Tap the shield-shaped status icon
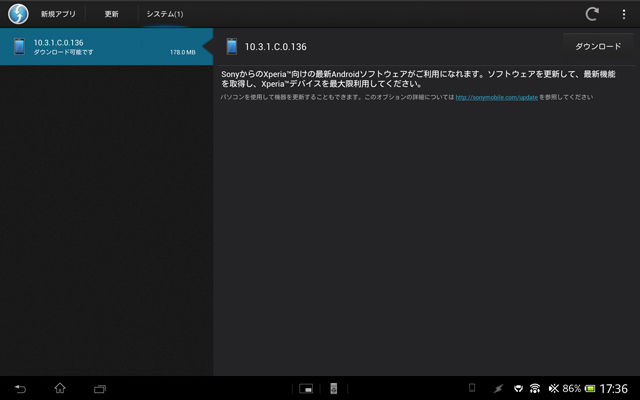 point(518,389)
